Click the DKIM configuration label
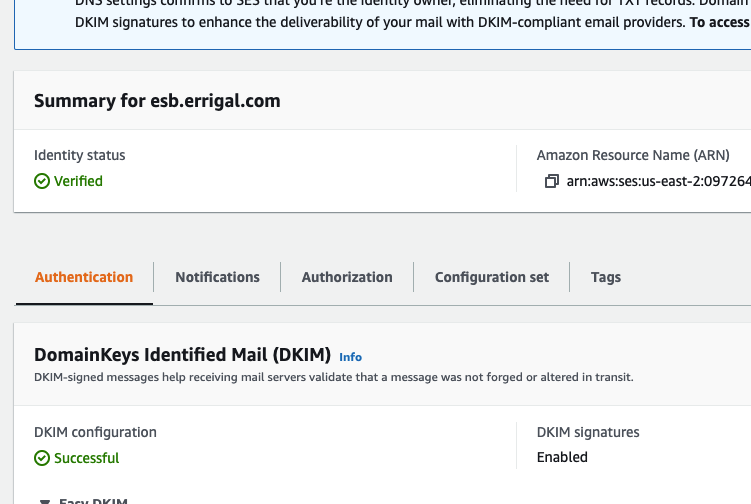 95,432
